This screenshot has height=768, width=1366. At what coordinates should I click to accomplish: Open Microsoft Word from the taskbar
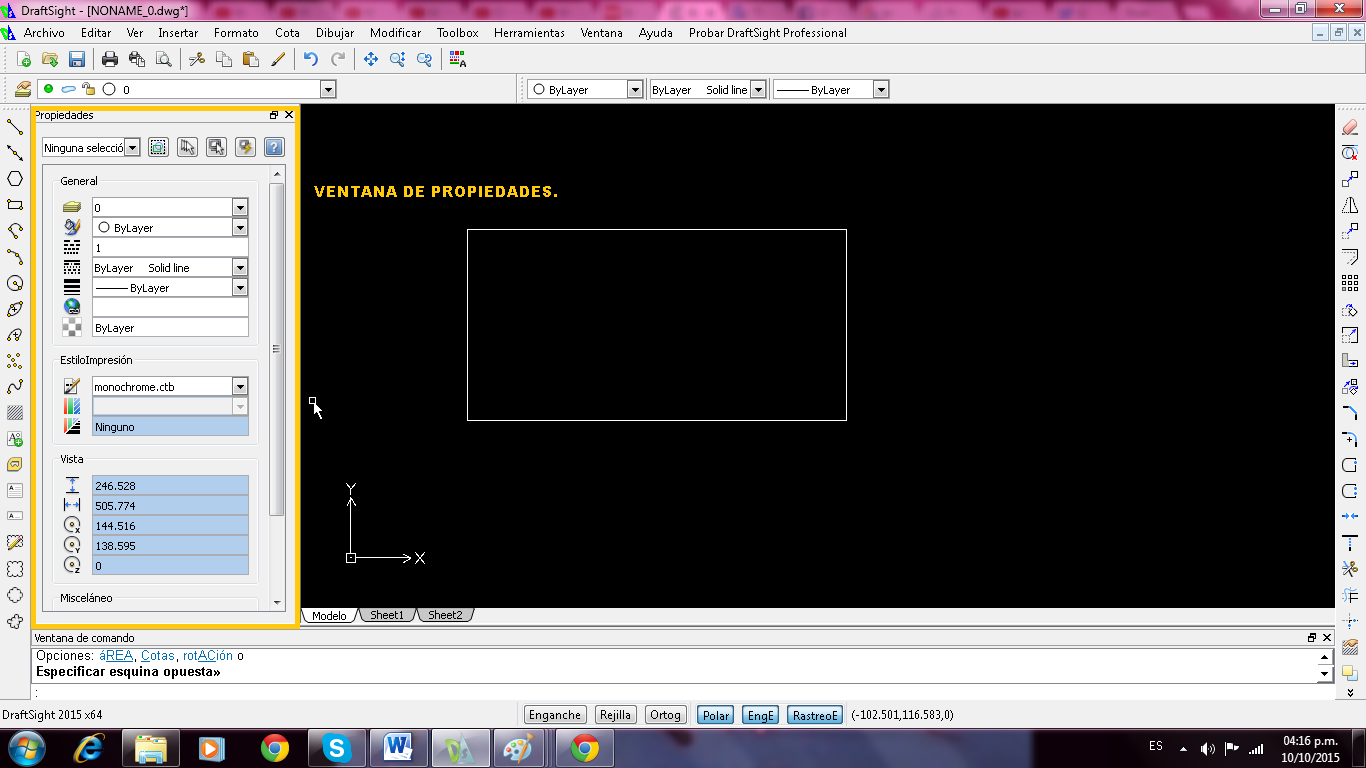[398, 747]
